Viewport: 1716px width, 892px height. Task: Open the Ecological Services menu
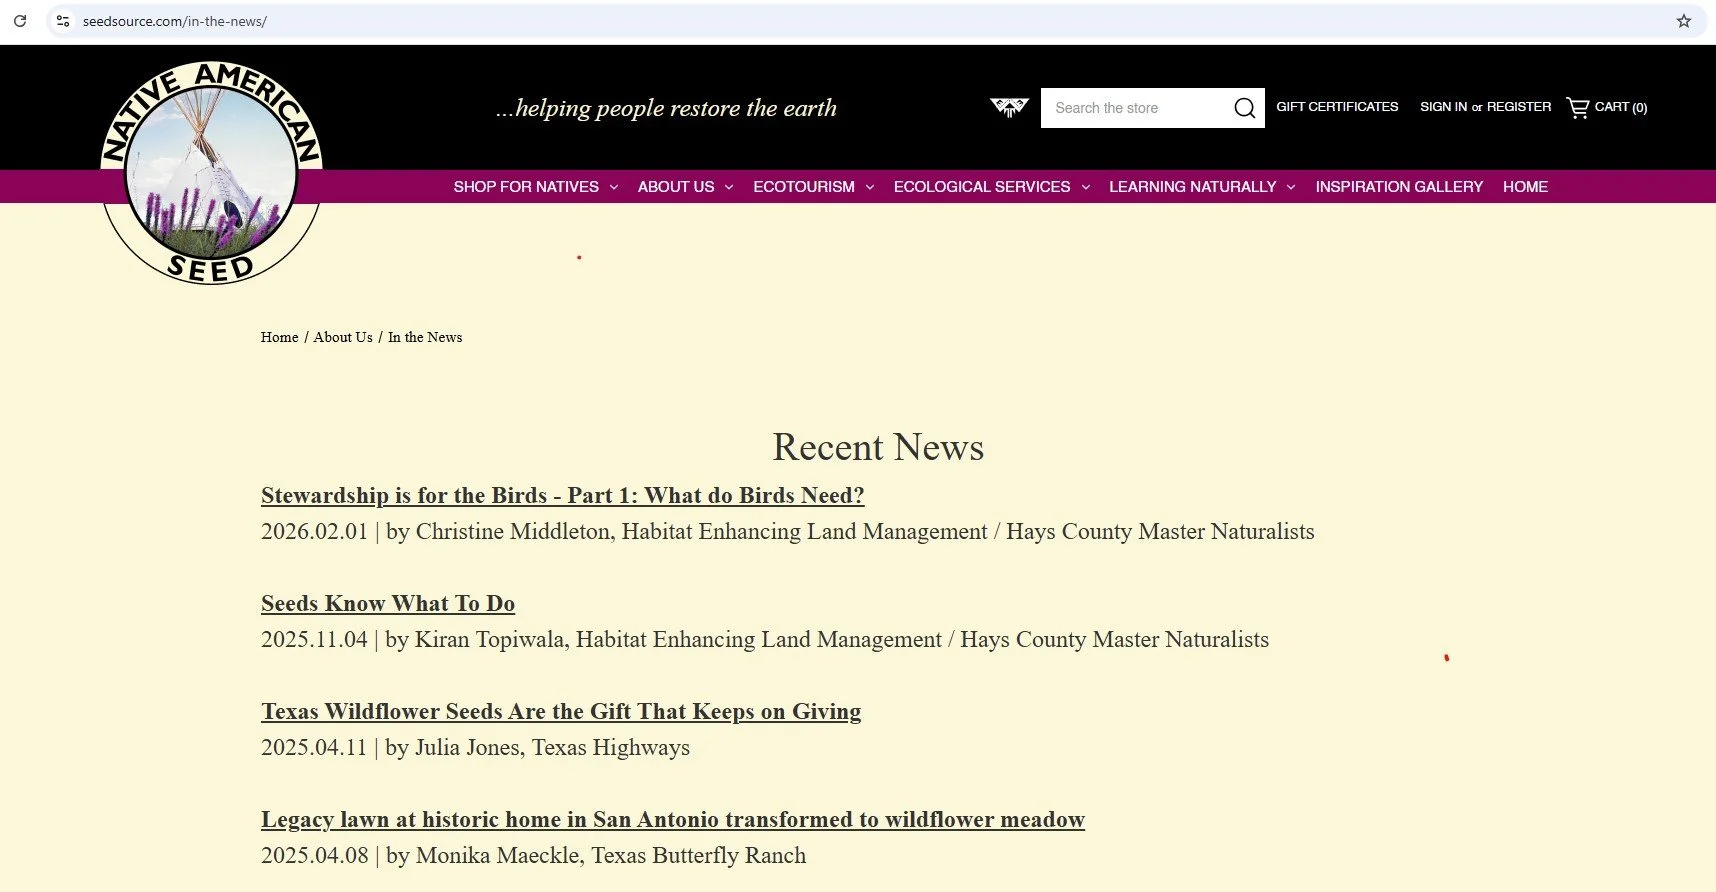pos(982,187)
